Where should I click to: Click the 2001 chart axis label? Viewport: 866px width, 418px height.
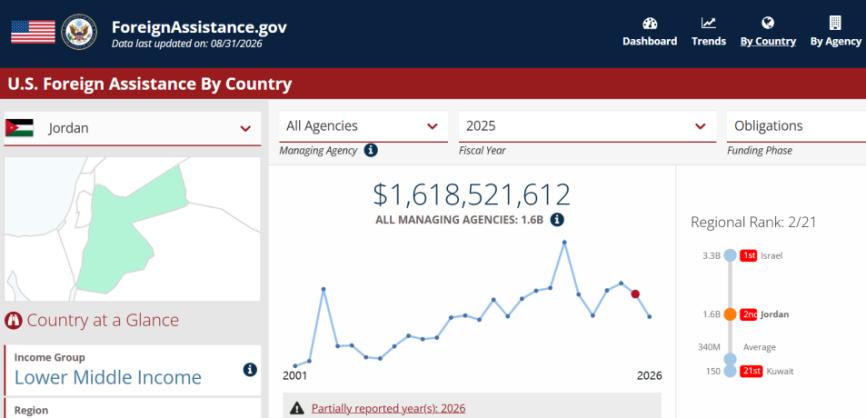pos(294,376)
